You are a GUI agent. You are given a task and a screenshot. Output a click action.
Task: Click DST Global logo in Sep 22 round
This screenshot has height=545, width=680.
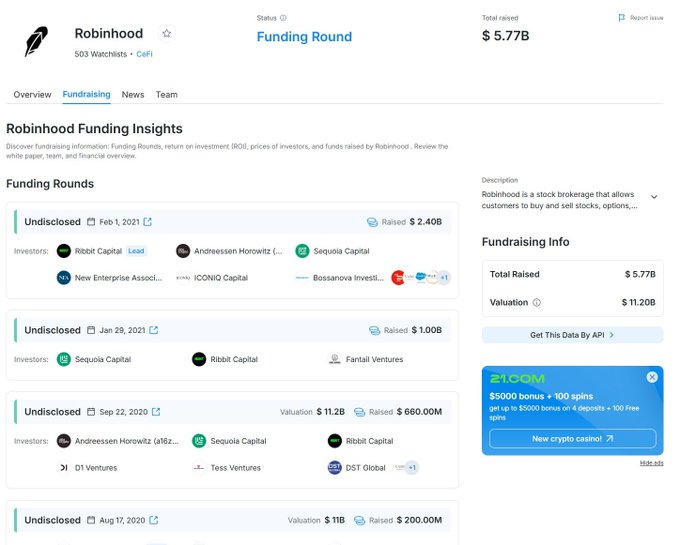334,467
